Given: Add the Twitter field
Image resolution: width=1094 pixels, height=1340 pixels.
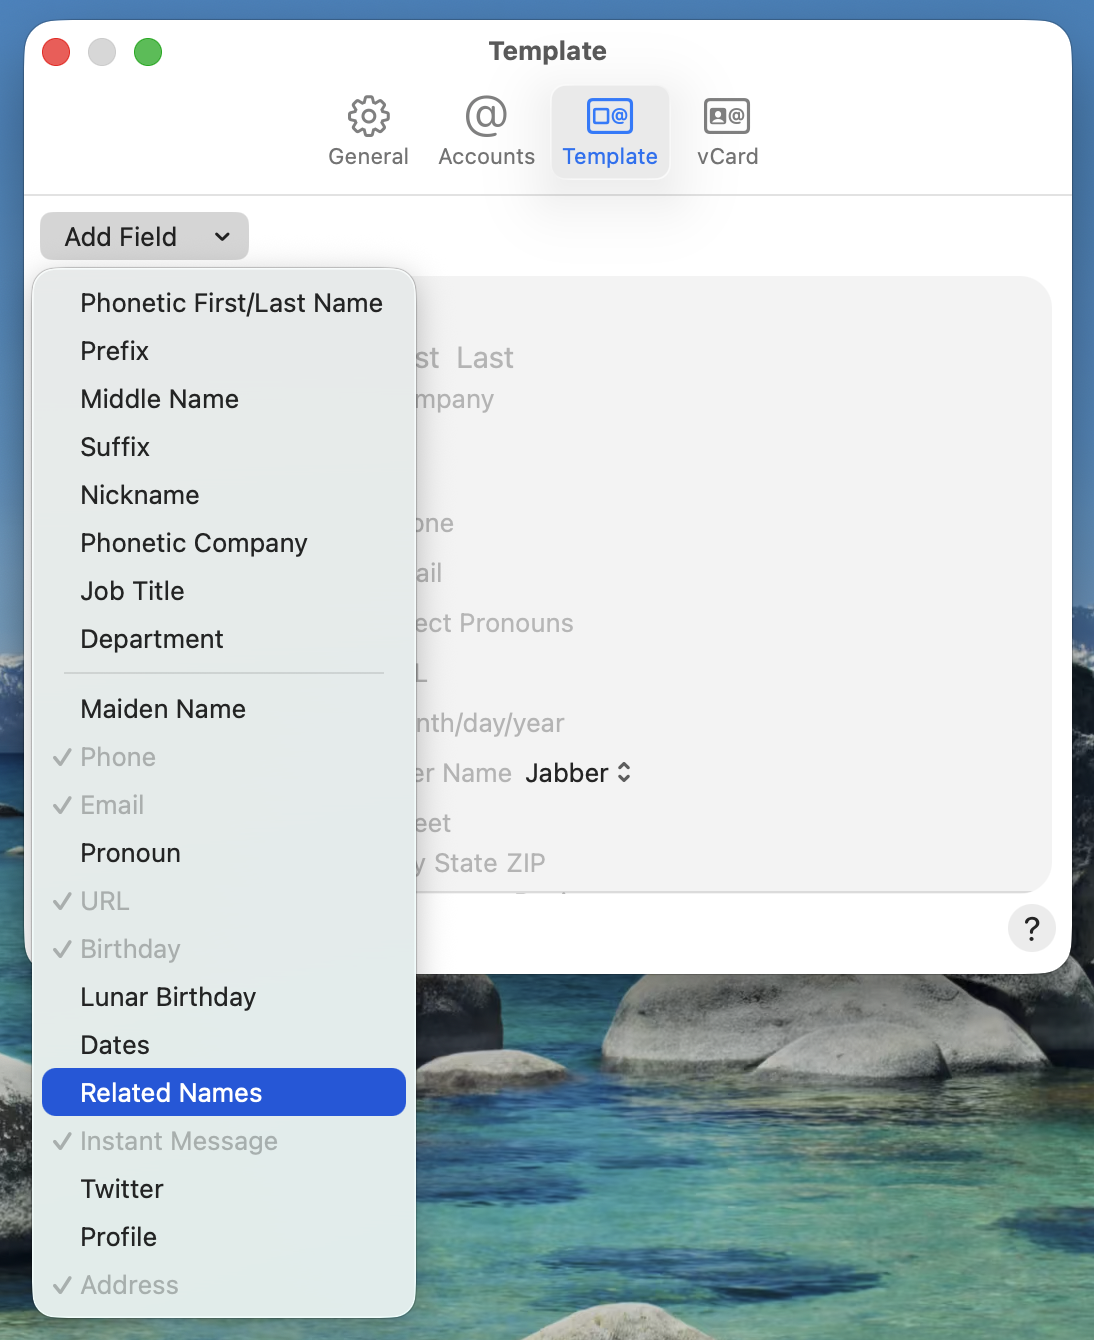Looking at the screenshot, I should pos(122,1189).
